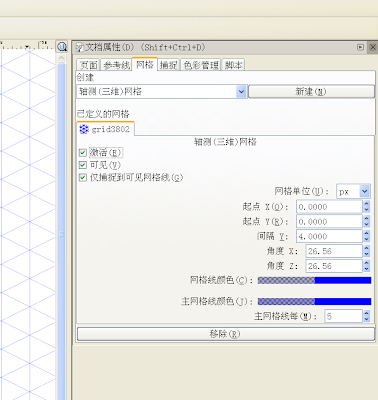Decrease 角度 X with down arrow
This screenshot has width=378, height=400.
tap(367, 254)
